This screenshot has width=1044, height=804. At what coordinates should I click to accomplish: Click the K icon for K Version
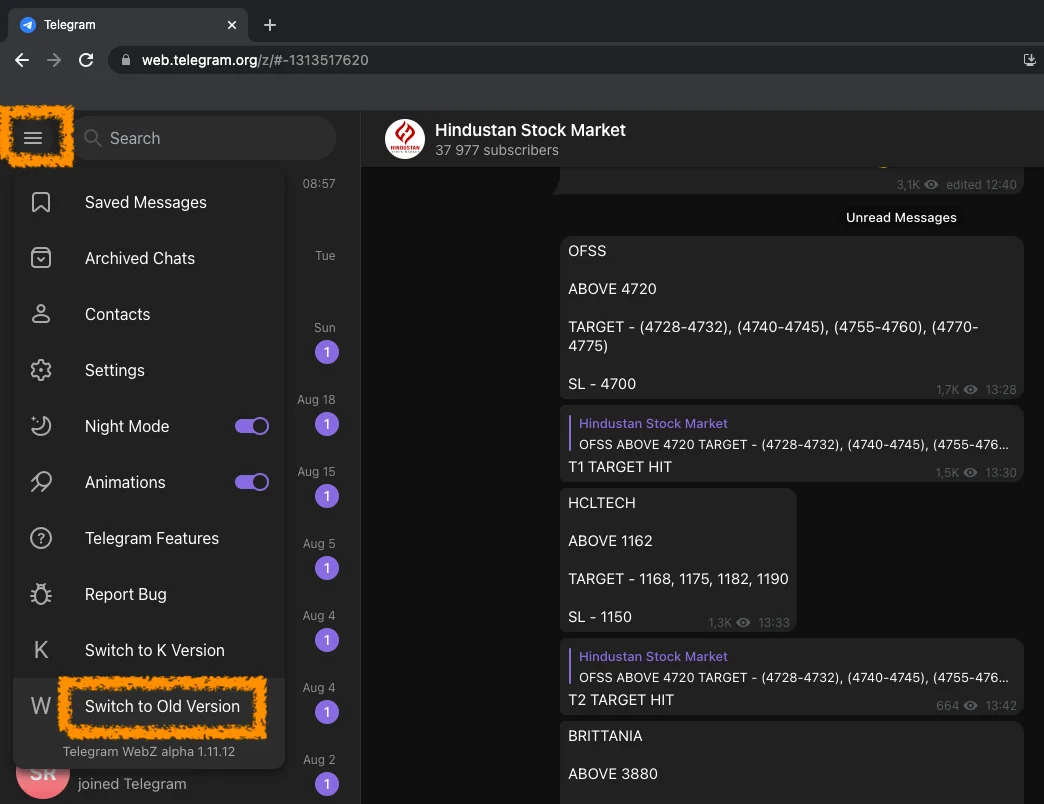point(41,650)
